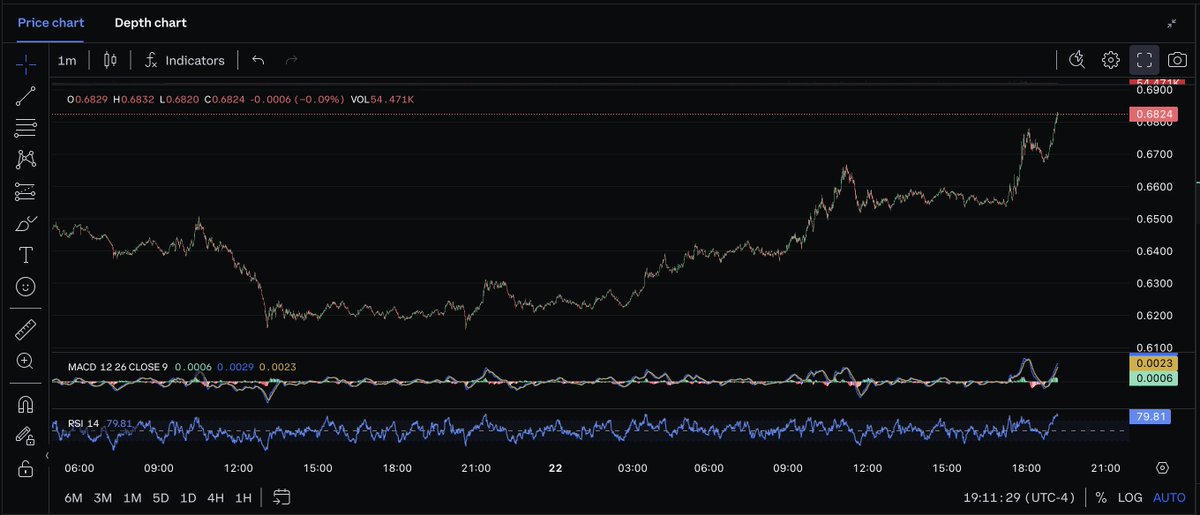Select the brush drawing tool
Viewport: 1200px width, 515px height.
(x=26, y=223)
